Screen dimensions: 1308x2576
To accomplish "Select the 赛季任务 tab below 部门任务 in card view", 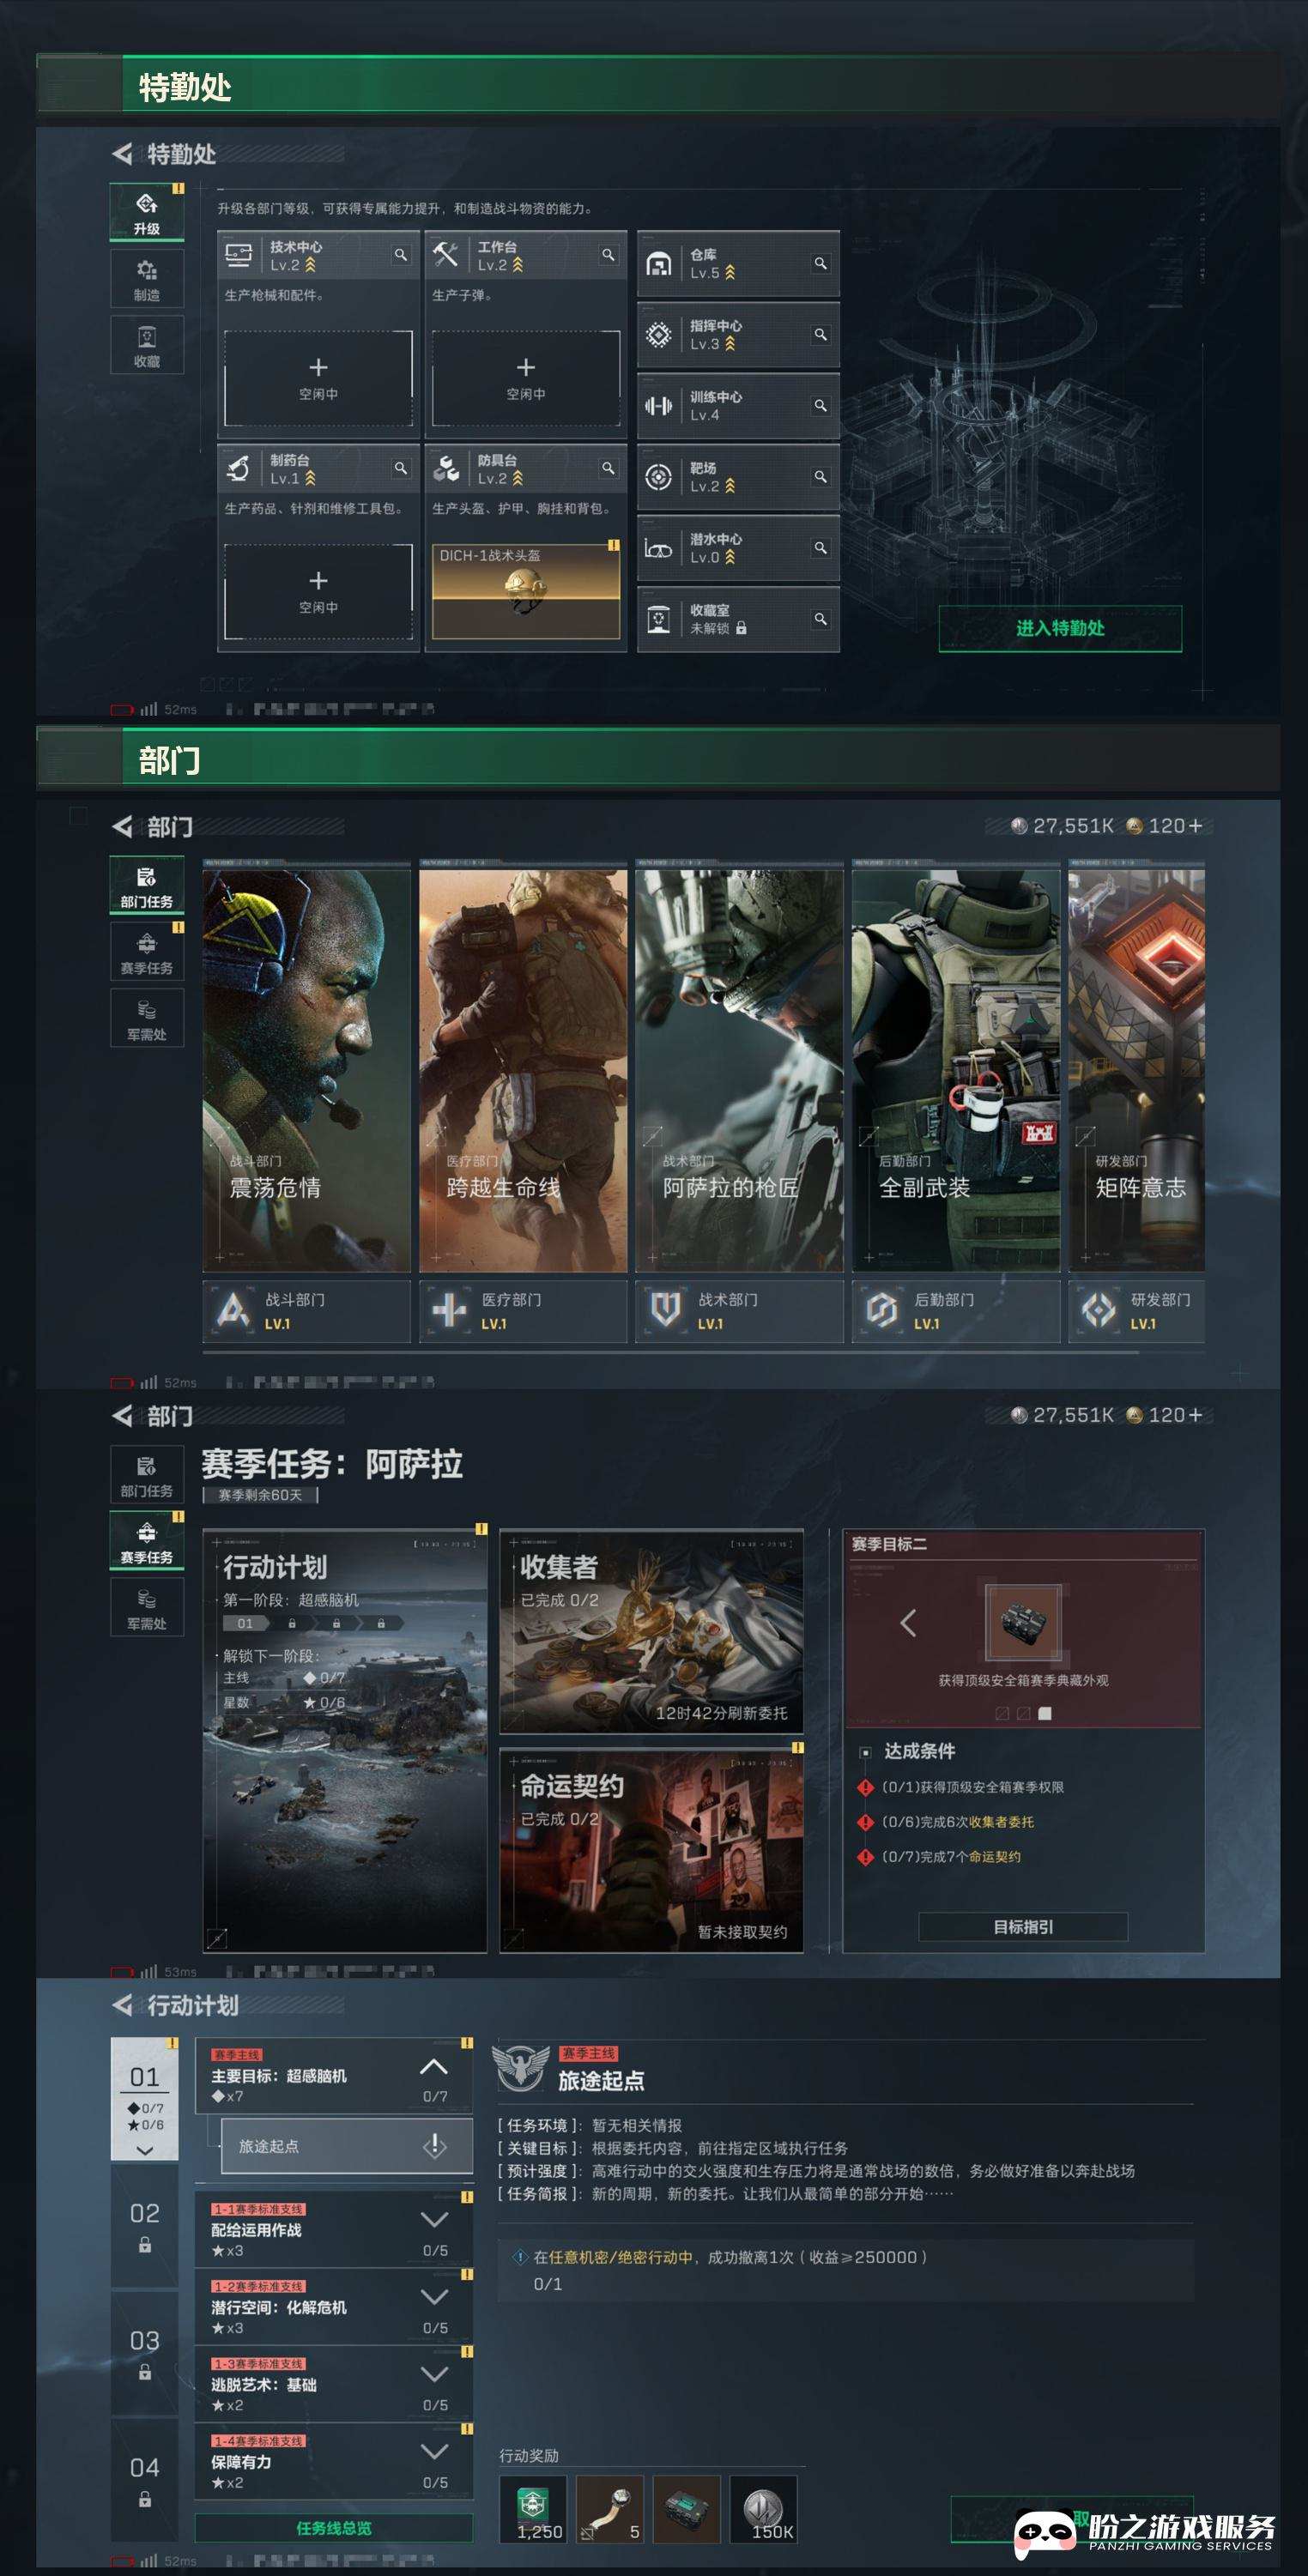I will point(147,951).
